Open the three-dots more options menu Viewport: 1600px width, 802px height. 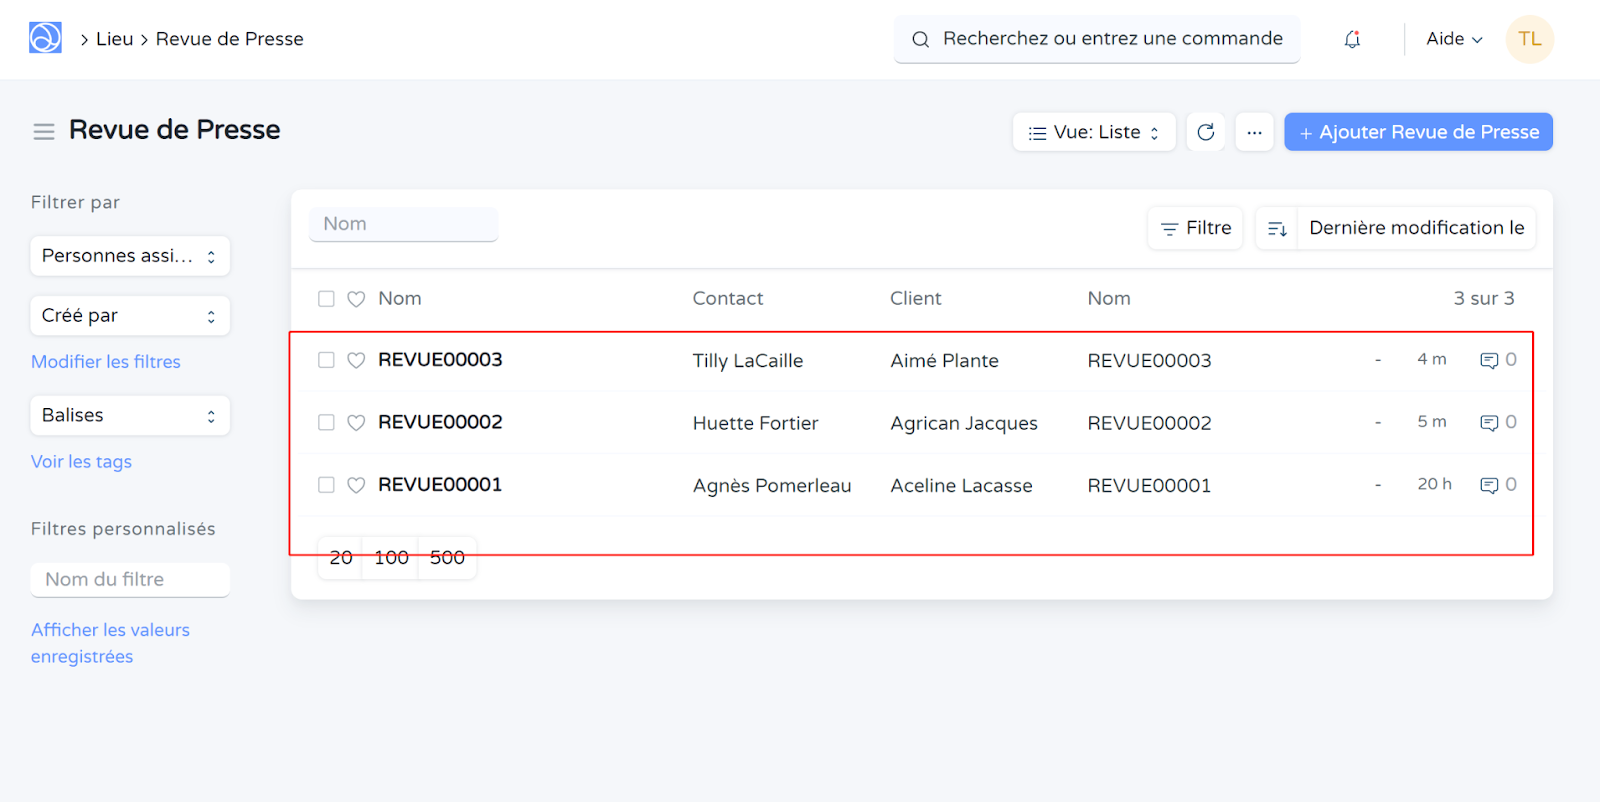1254,132
